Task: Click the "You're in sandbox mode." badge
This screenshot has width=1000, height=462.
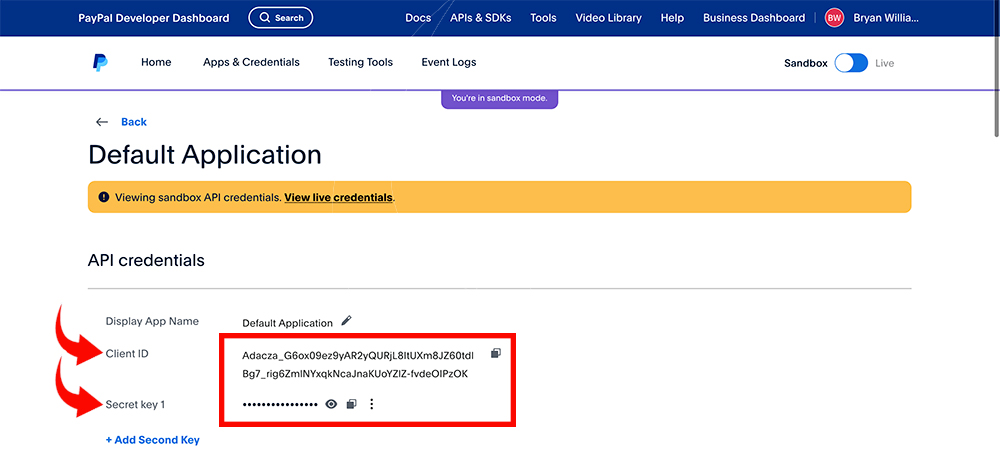Action: pos(499,99)
